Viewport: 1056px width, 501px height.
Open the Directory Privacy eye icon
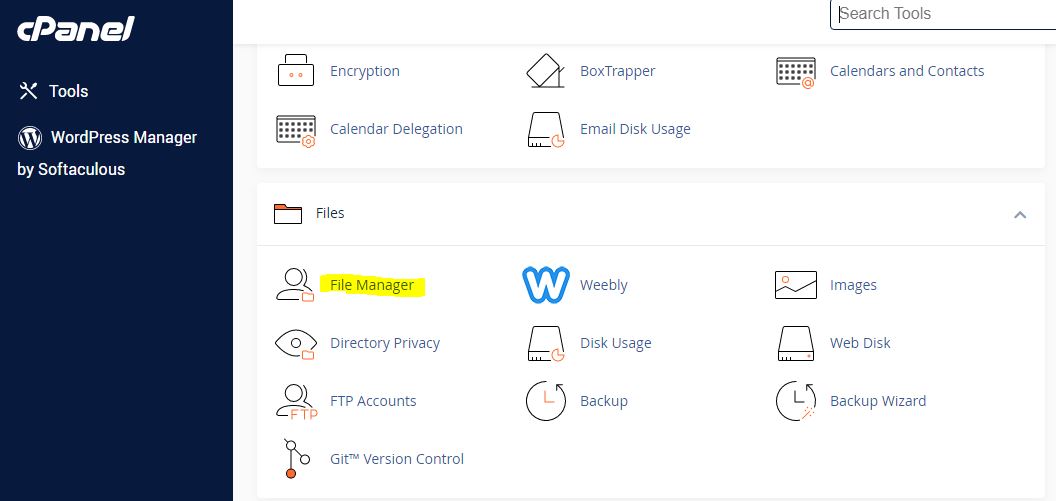point(295,343)
